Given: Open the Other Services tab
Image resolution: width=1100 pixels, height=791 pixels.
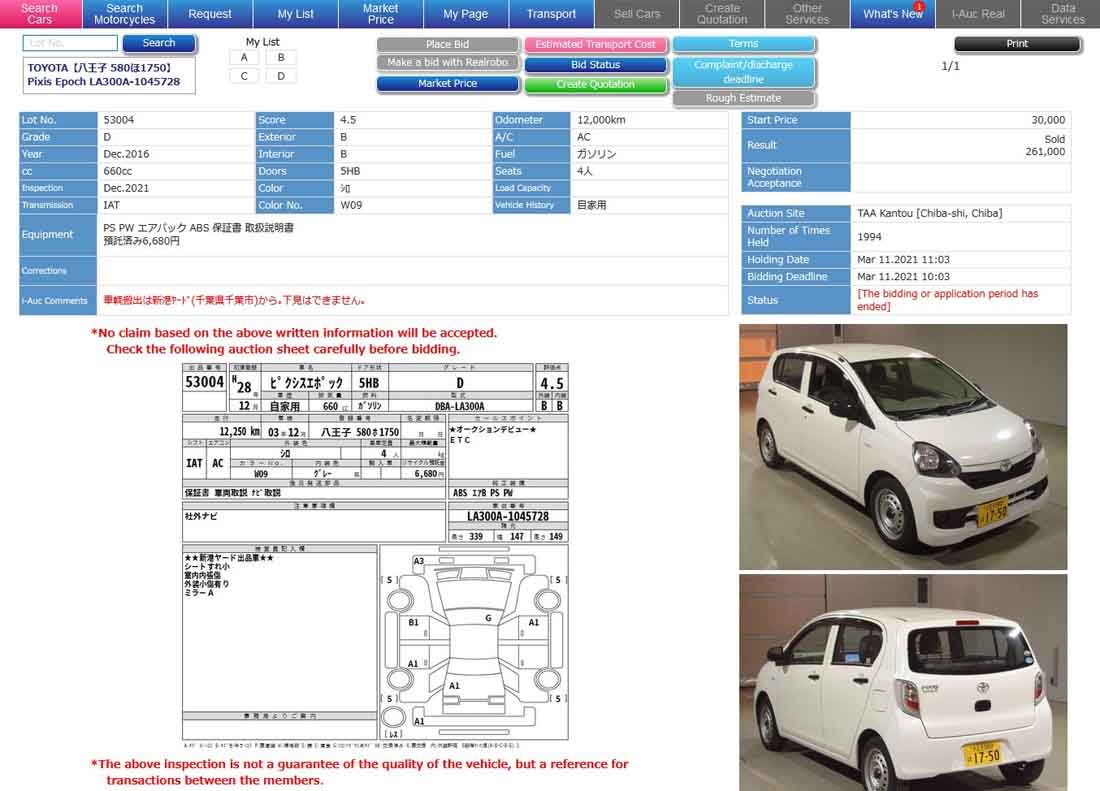Looking at the screenshot, I should coord(807,13).
